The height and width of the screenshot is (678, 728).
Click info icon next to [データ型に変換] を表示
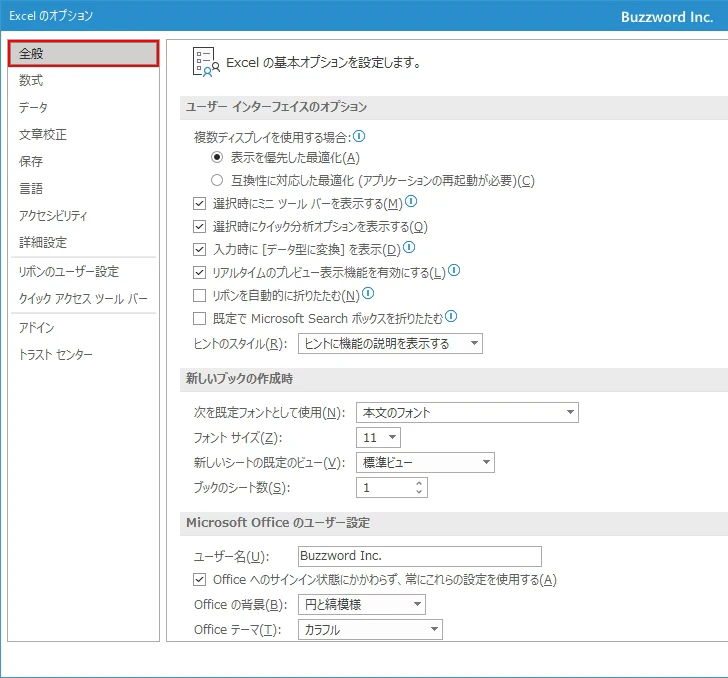[x=408, y=248]
